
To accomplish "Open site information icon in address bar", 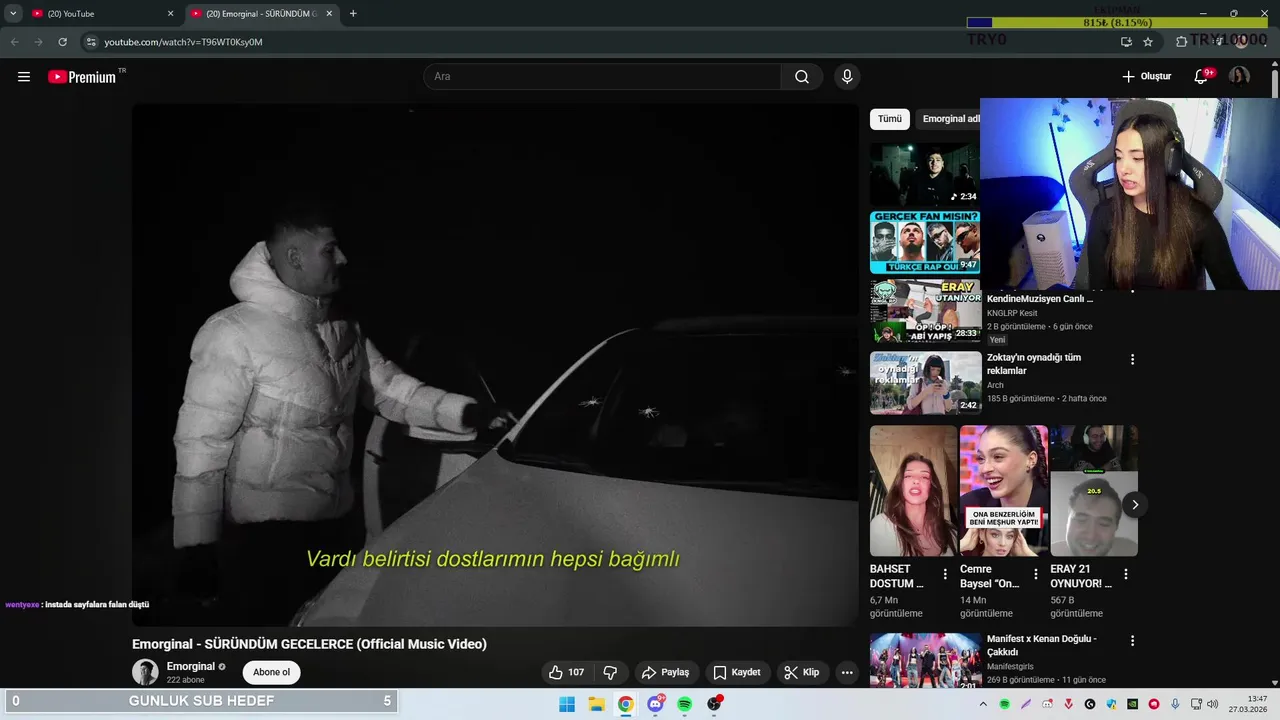I will (91, 42).
